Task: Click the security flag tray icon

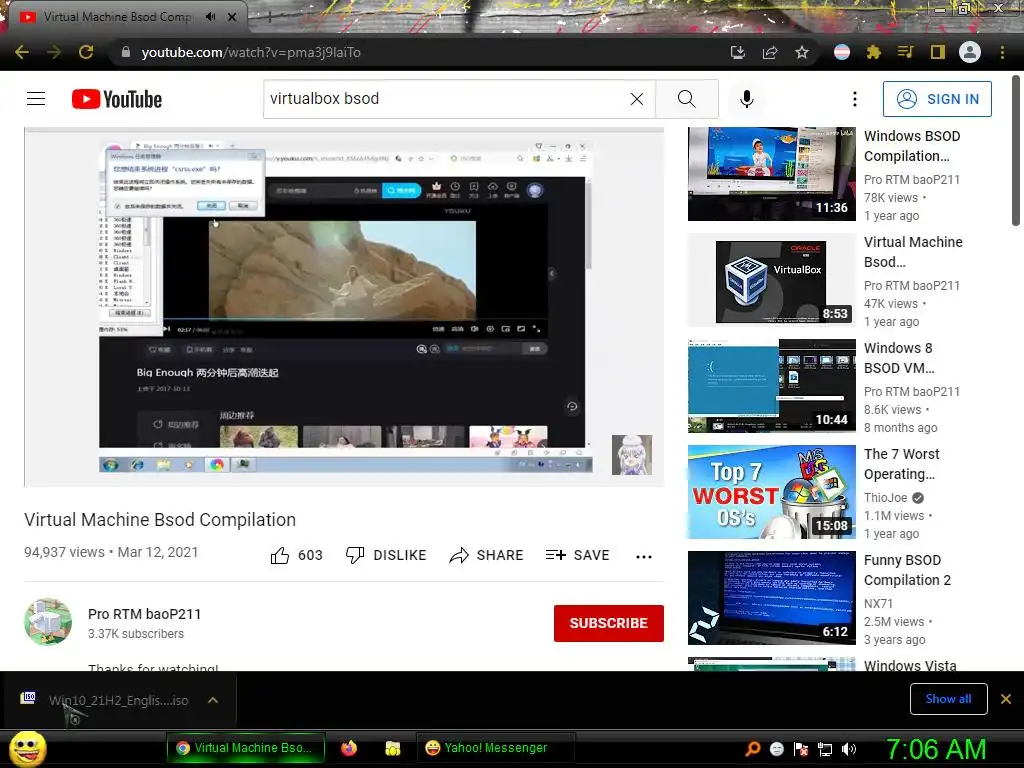Action: (801, 749)
